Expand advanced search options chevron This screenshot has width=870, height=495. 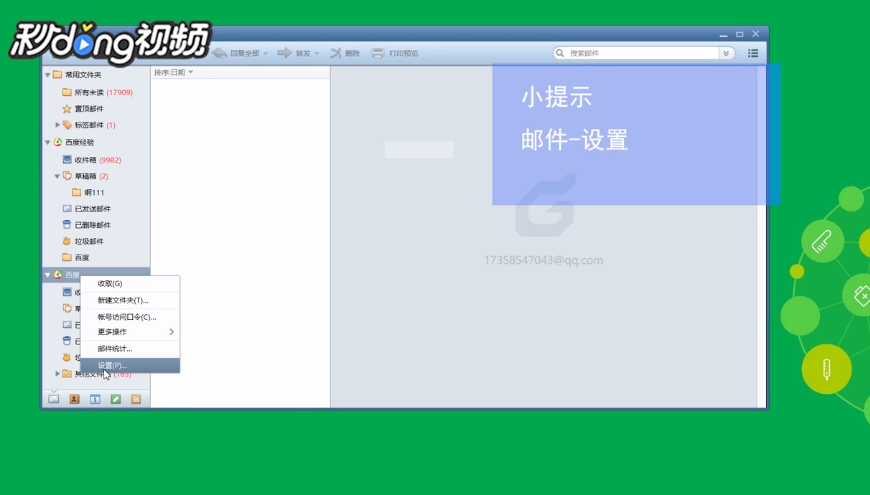[726, 53]
